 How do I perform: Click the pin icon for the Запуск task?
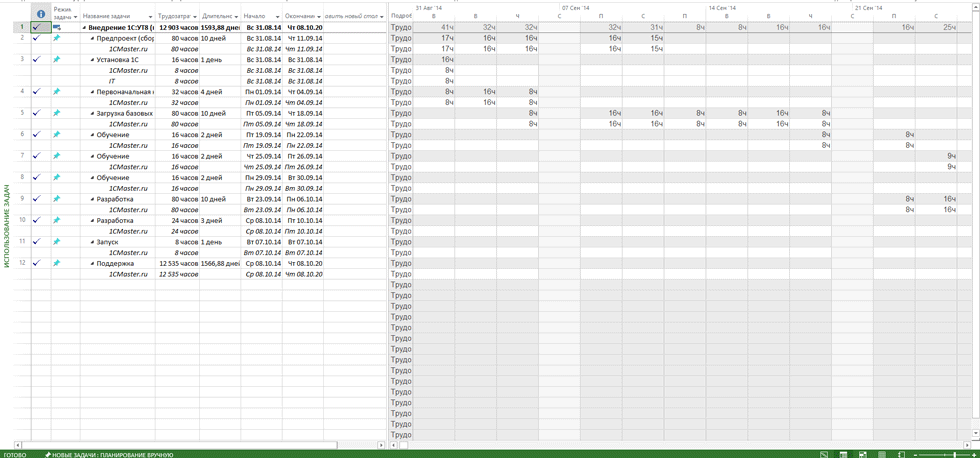pyautogui.click(x=57, y=242)
